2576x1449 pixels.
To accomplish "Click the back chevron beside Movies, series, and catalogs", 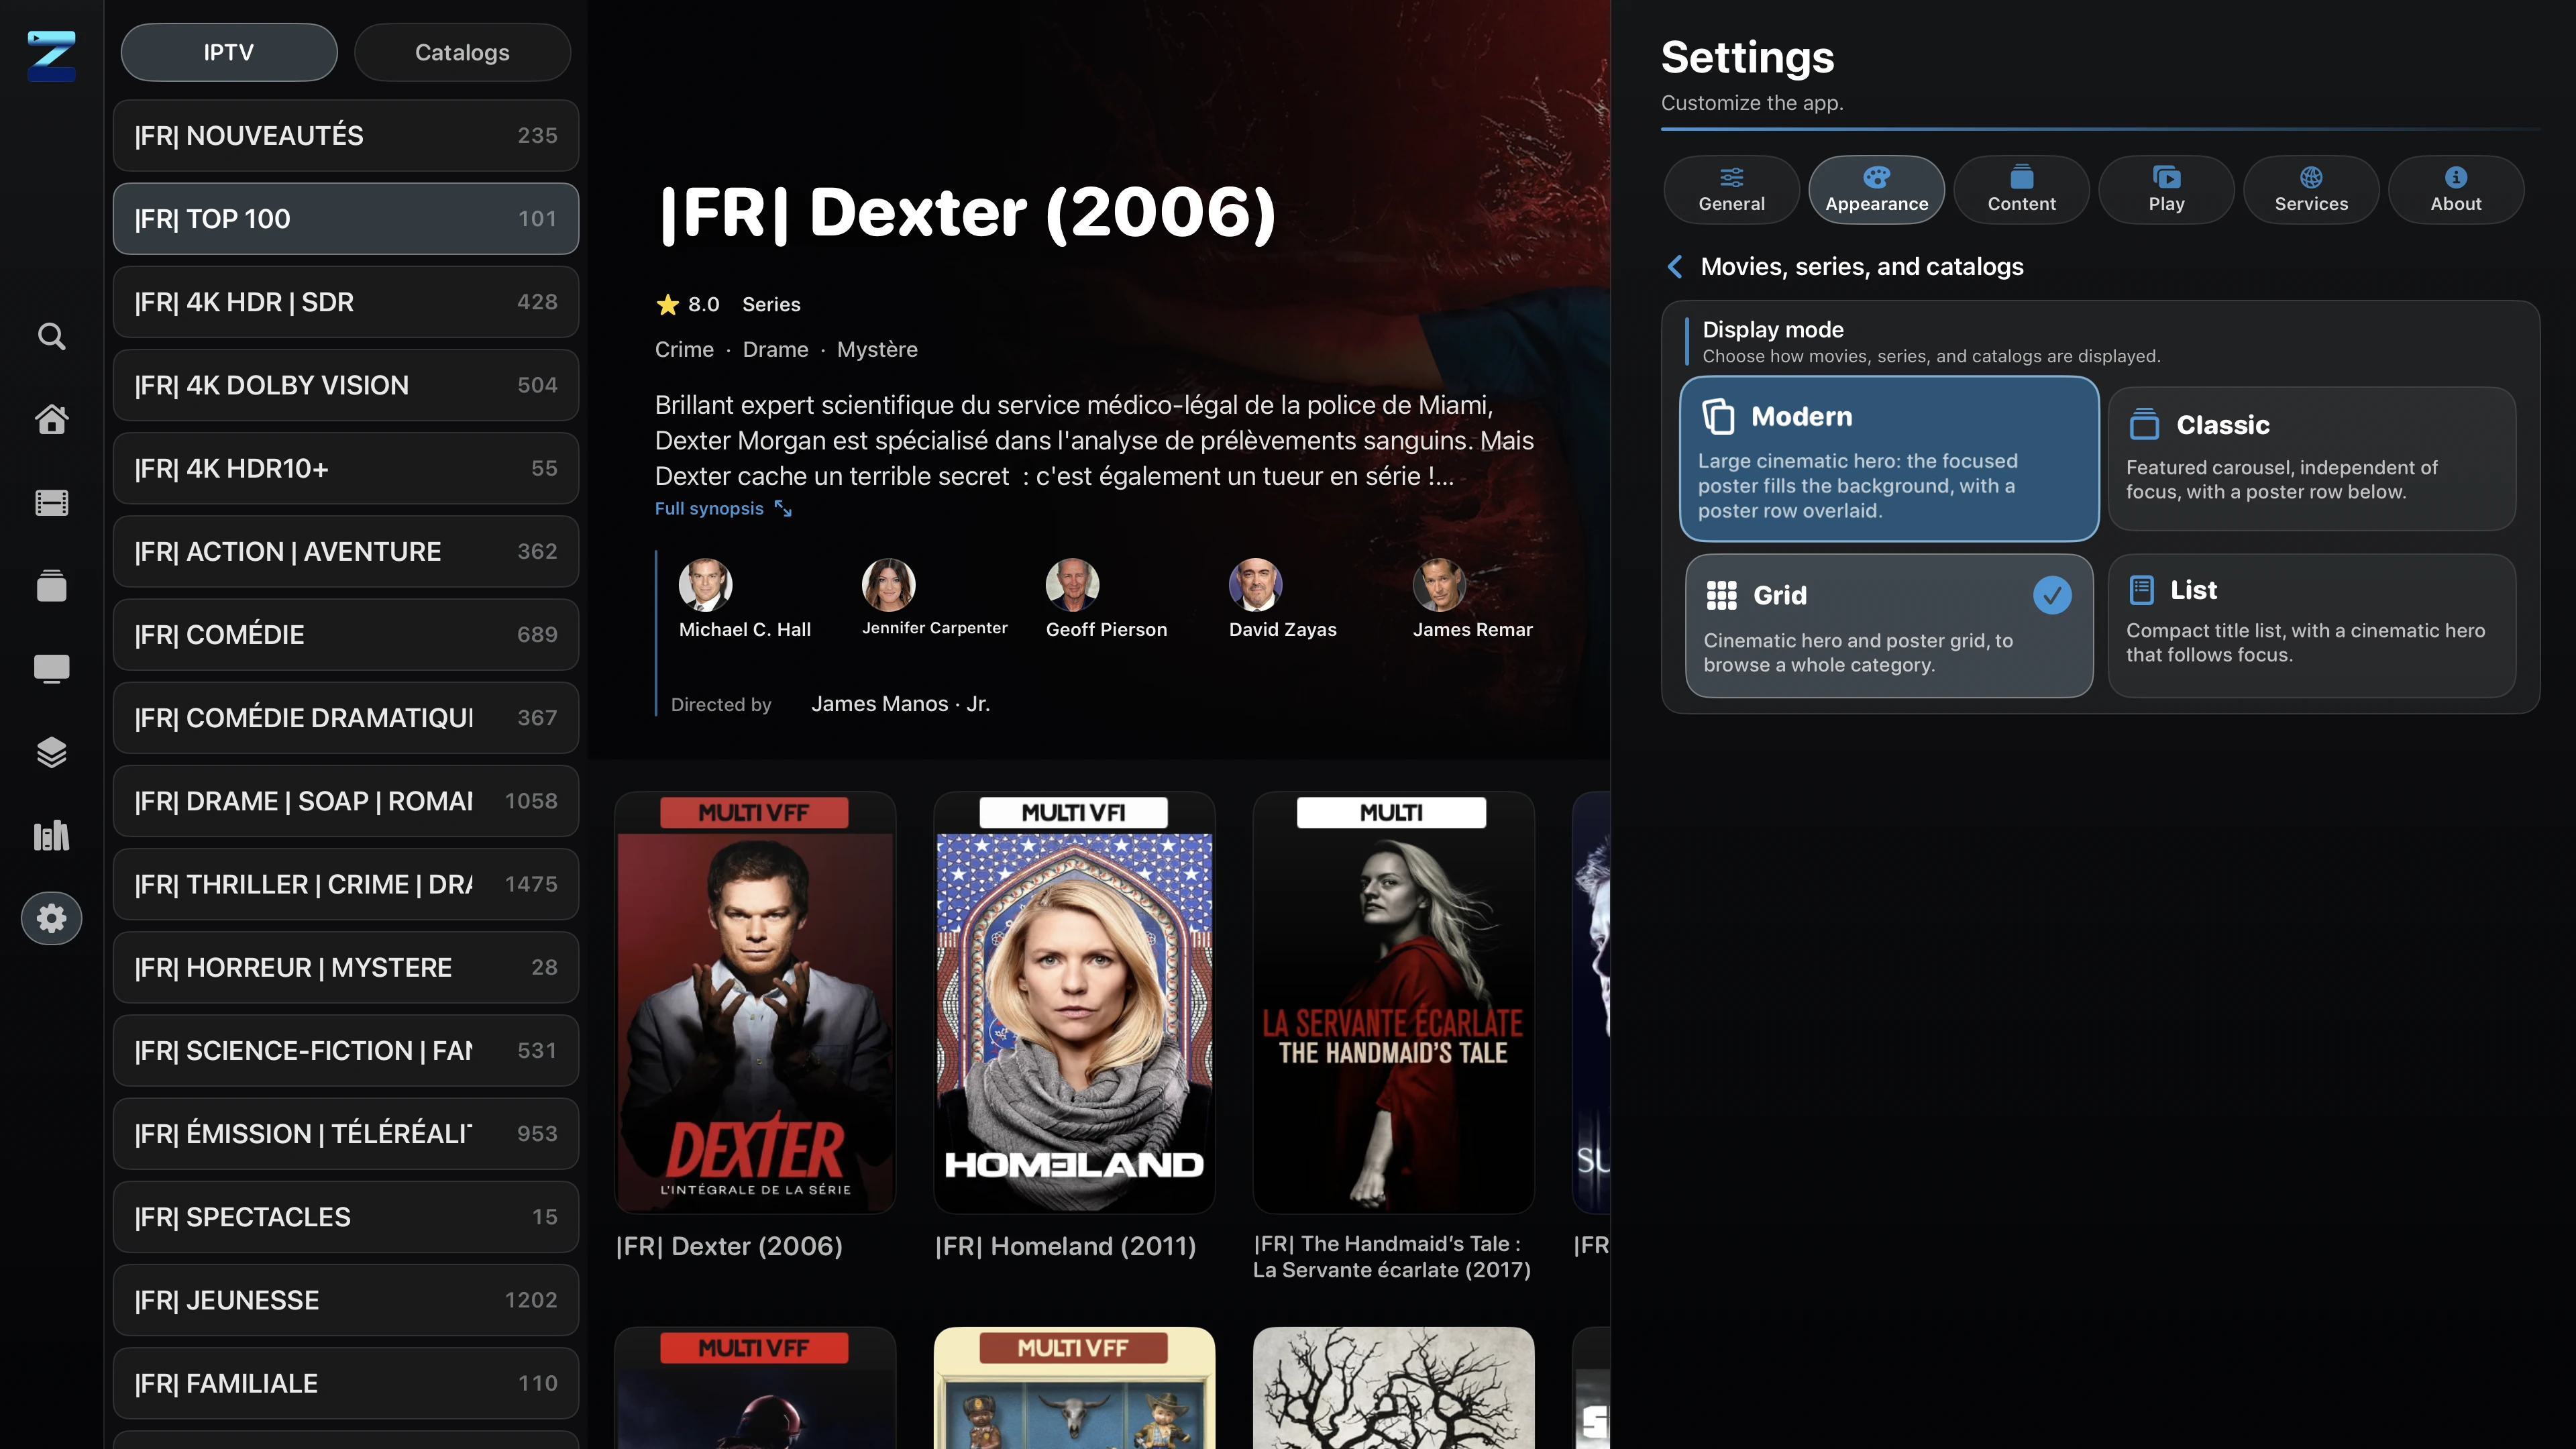I will click(x=1675, y=267).
